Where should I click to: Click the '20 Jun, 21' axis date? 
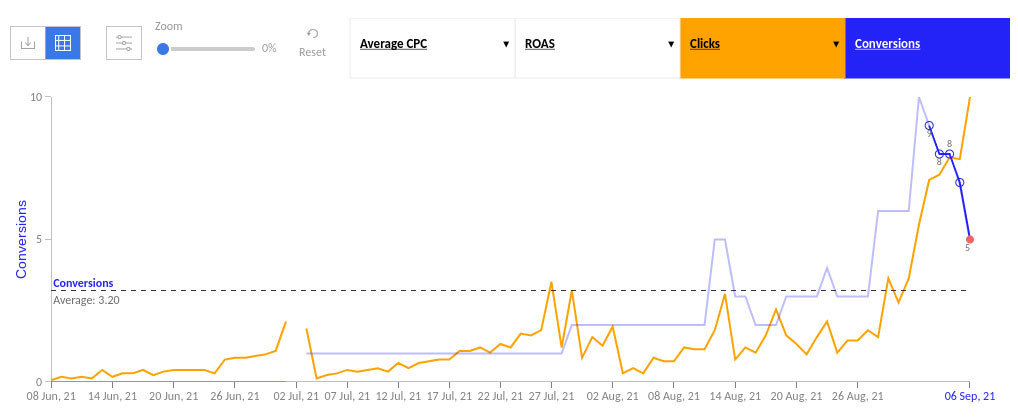click(x=174, y=395)
